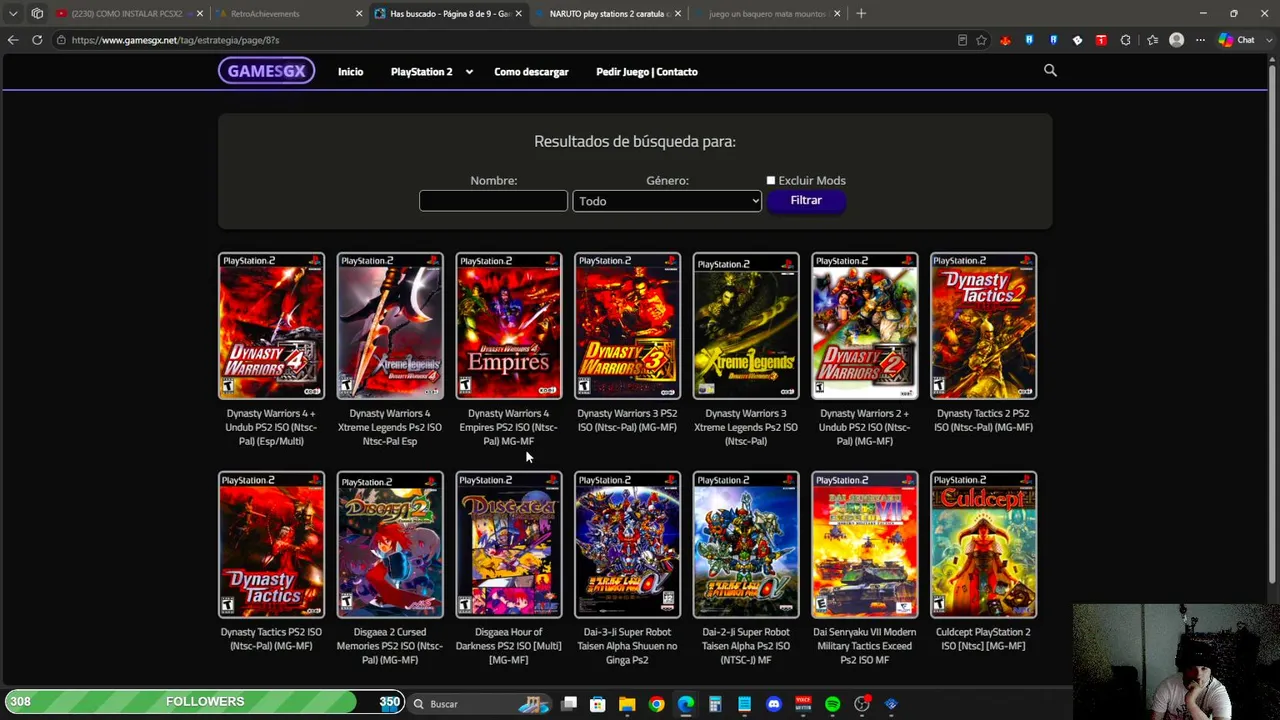Open the Inicio menu item
The height and width of the screenshot is (720, 1280).
point(350,72)
